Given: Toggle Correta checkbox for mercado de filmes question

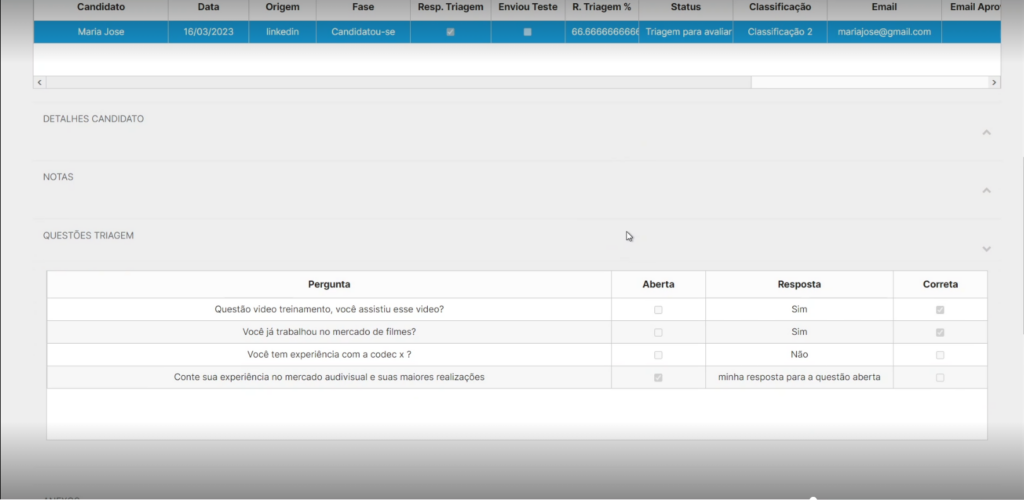Looking at the screenshot, I should [x=940, y=332].
